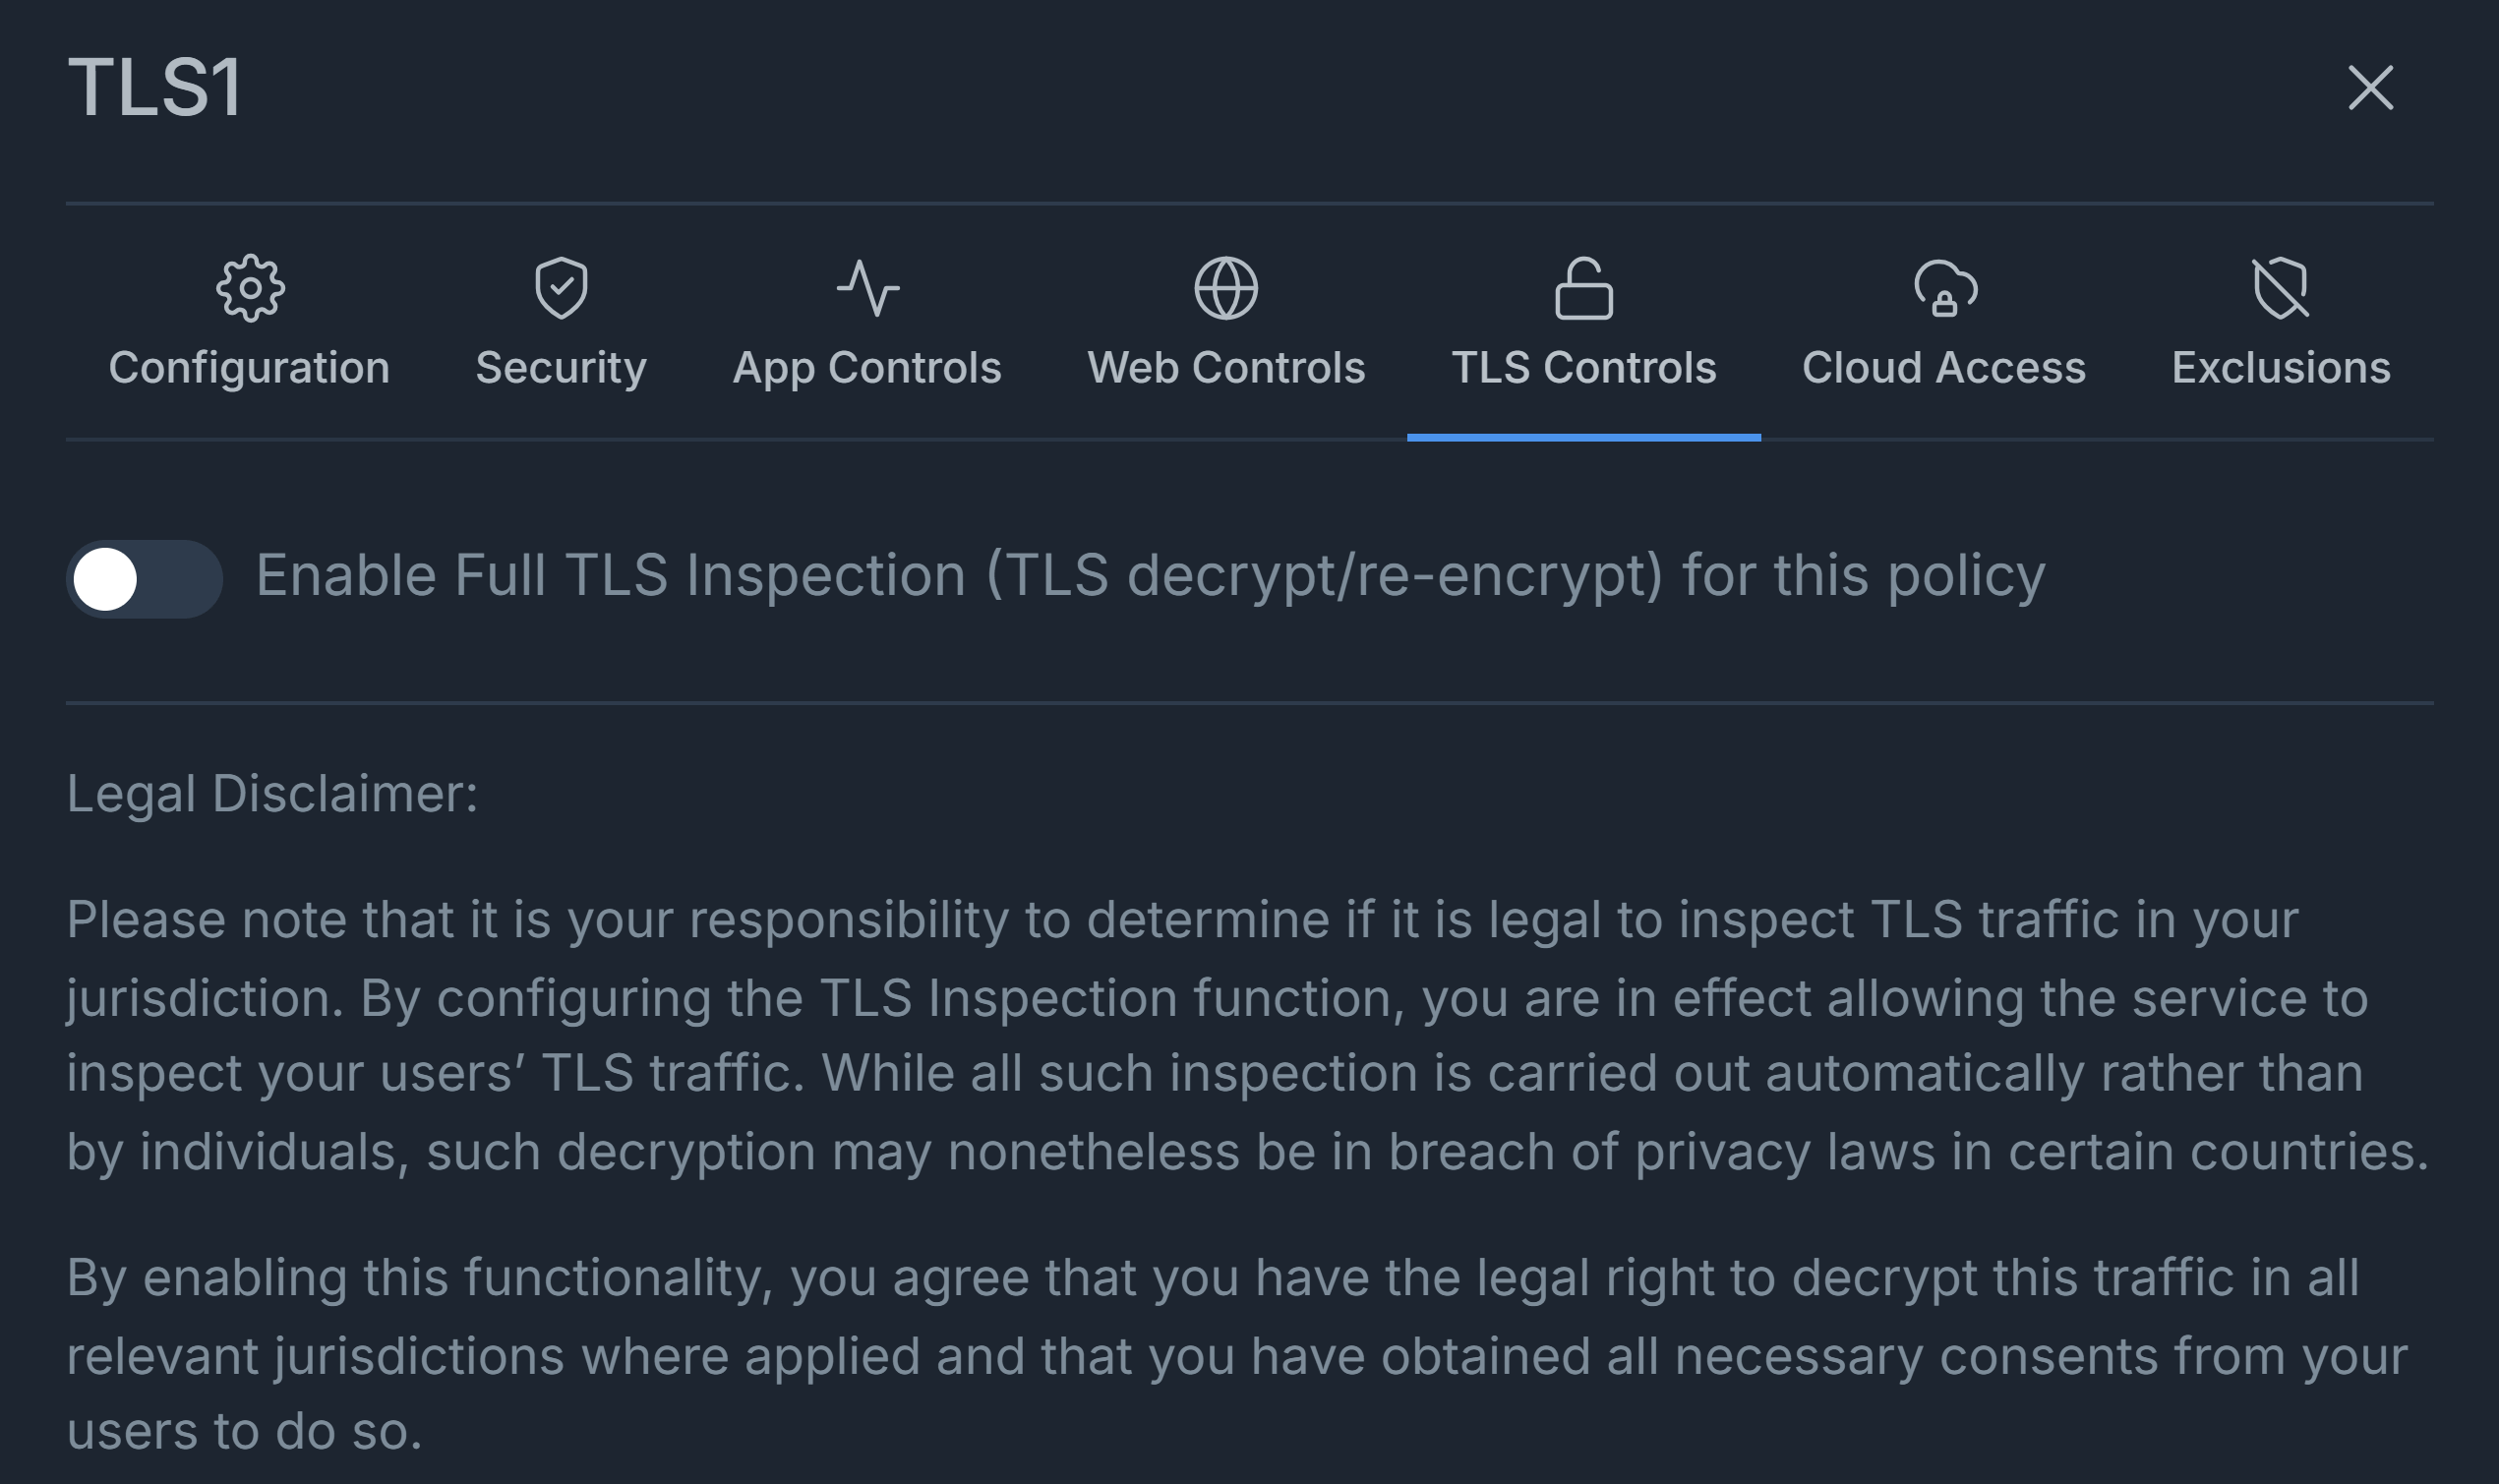Viewport: 2499px width, 1484px height.
Task: Click the Security shield checkmark icon
Action: 561,288
